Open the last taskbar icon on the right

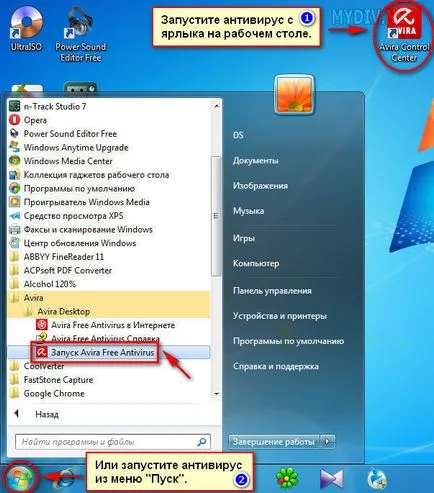377,479
